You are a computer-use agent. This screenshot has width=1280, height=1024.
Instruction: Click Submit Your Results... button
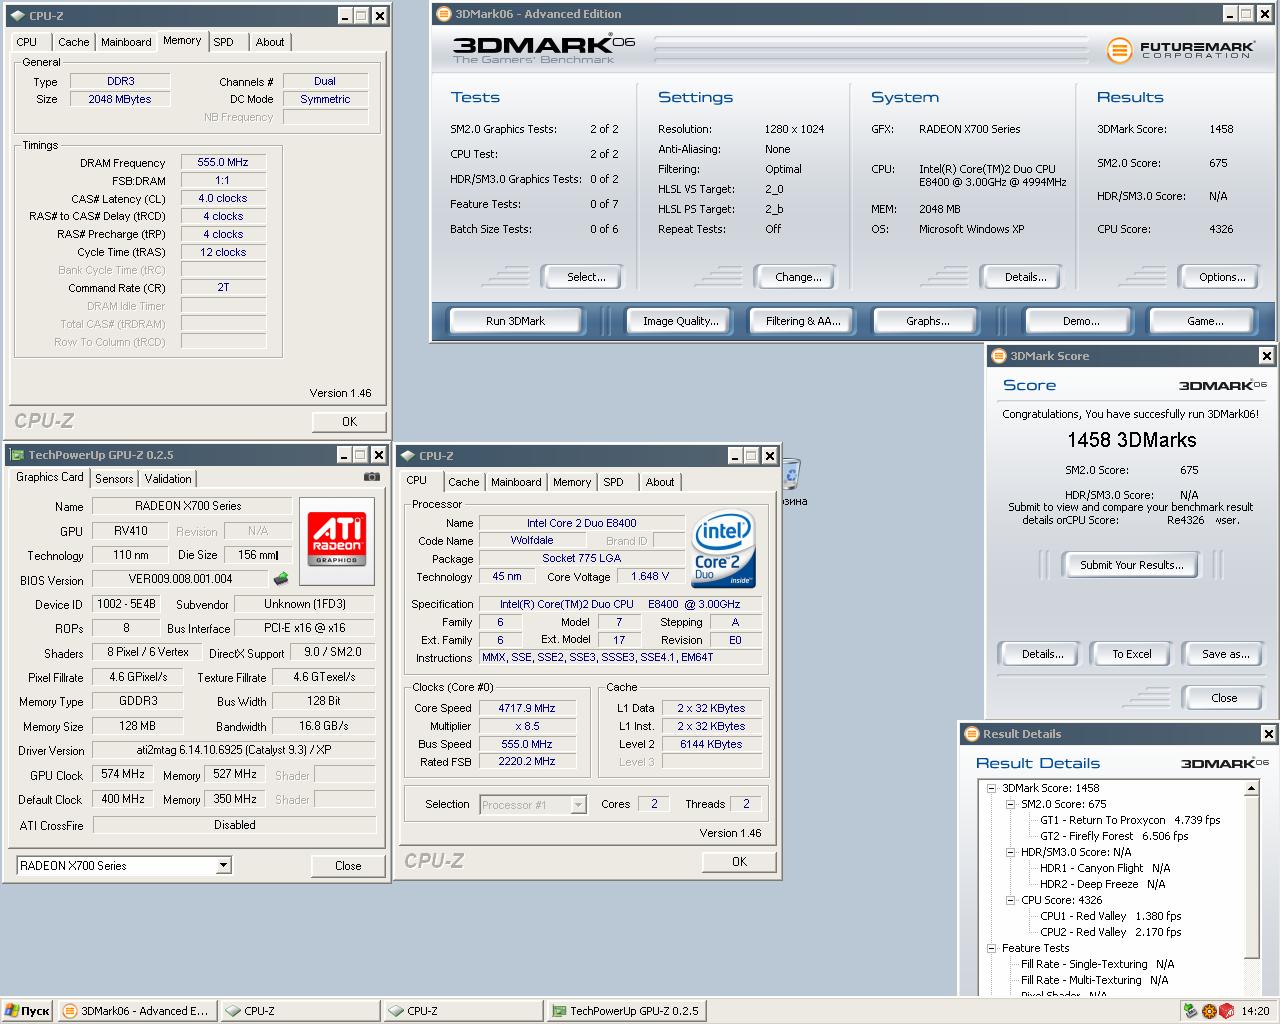(x=1132, y=565)
